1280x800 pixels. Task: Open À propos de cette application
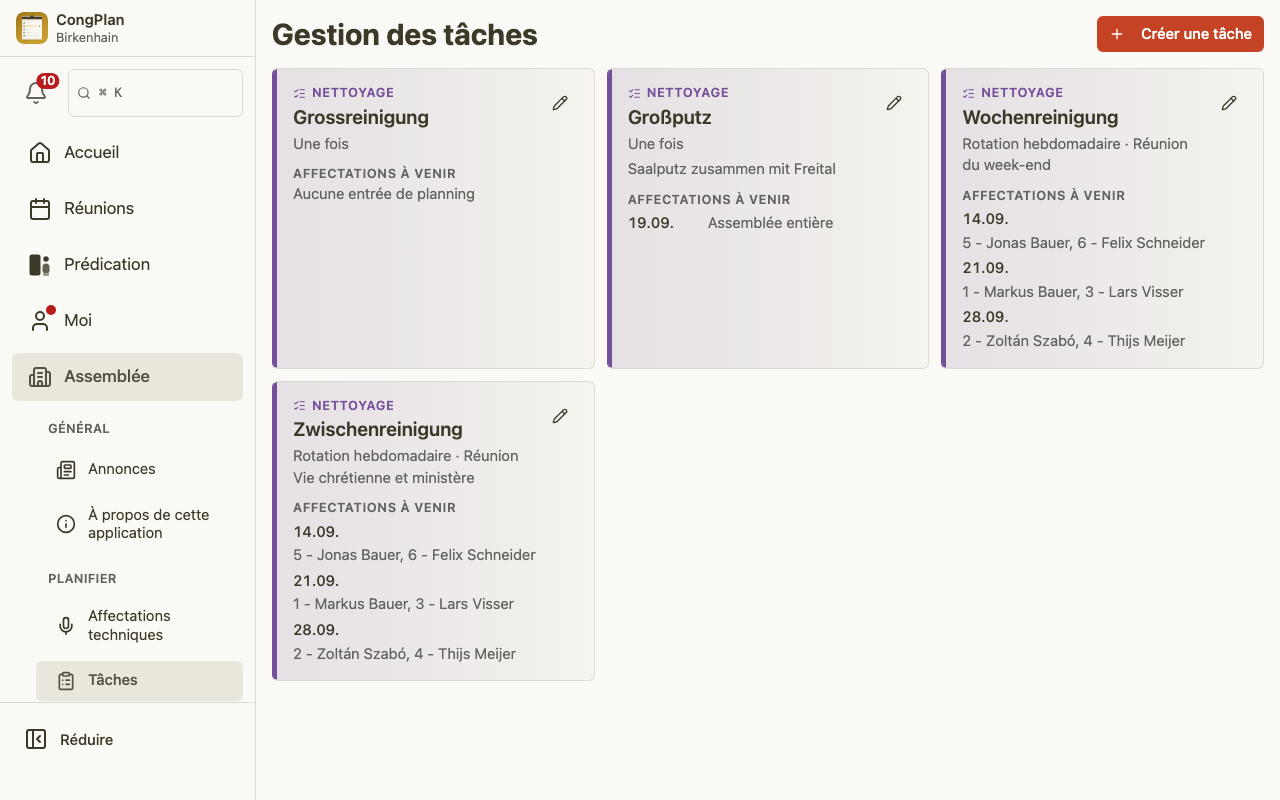(x=140, y=524)
